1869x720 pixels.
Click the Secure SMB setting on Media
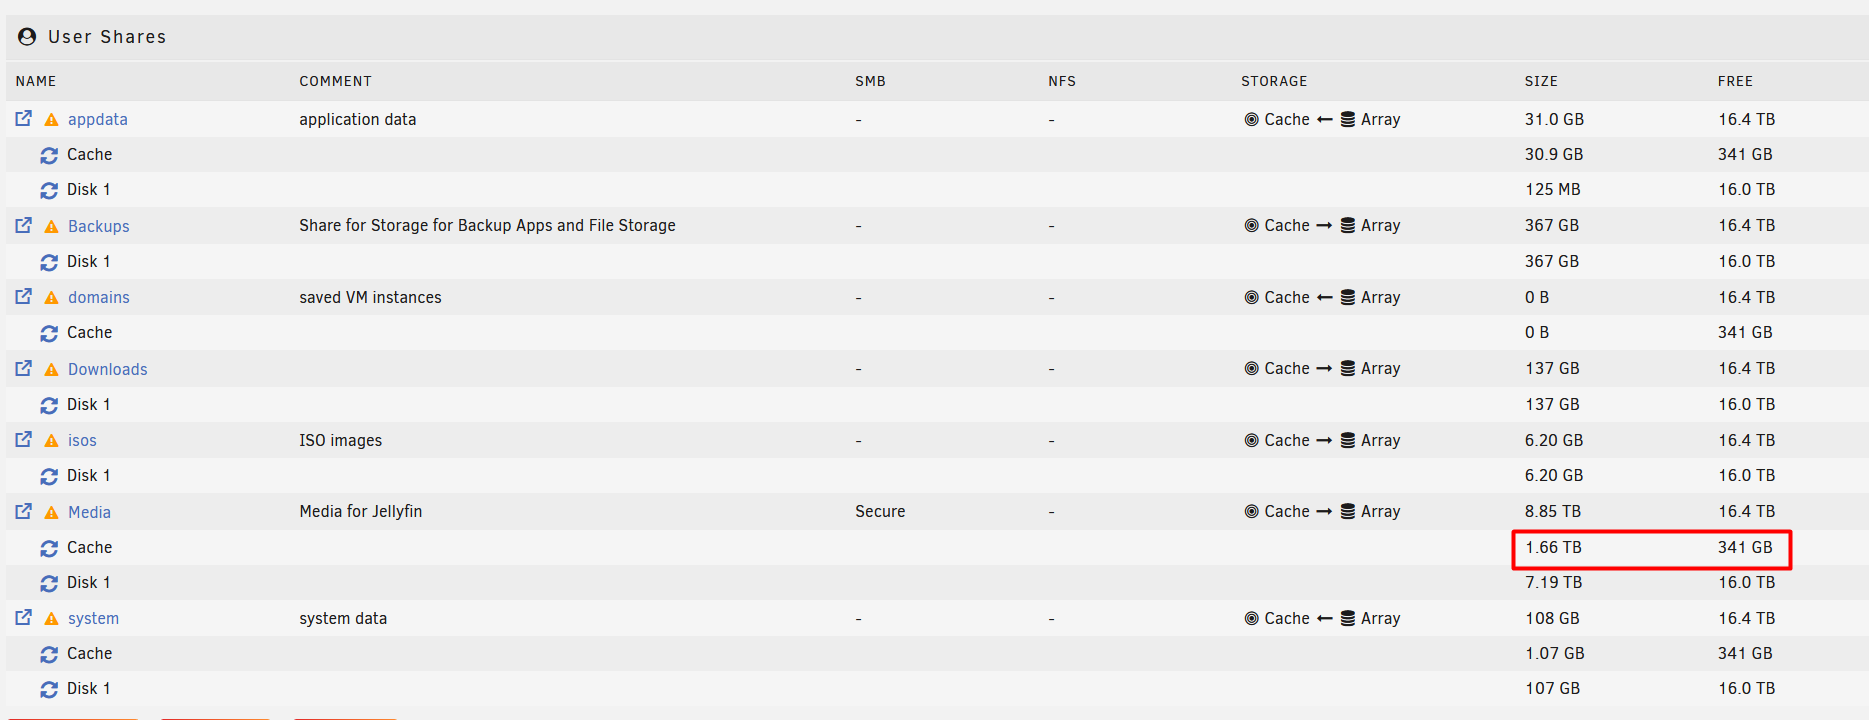[x=880, y=511]
